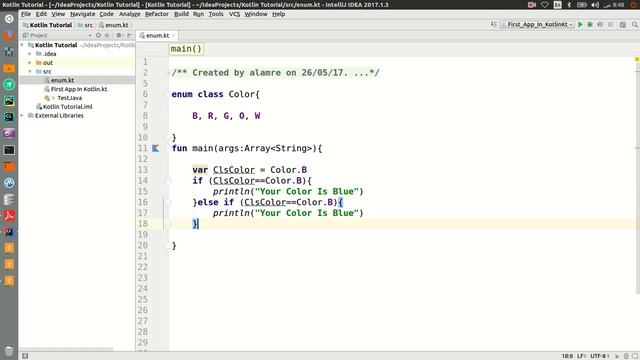Open Project Structure from toolbar
The height and width of the screenshot is (360, 640).
pos(622,24)
